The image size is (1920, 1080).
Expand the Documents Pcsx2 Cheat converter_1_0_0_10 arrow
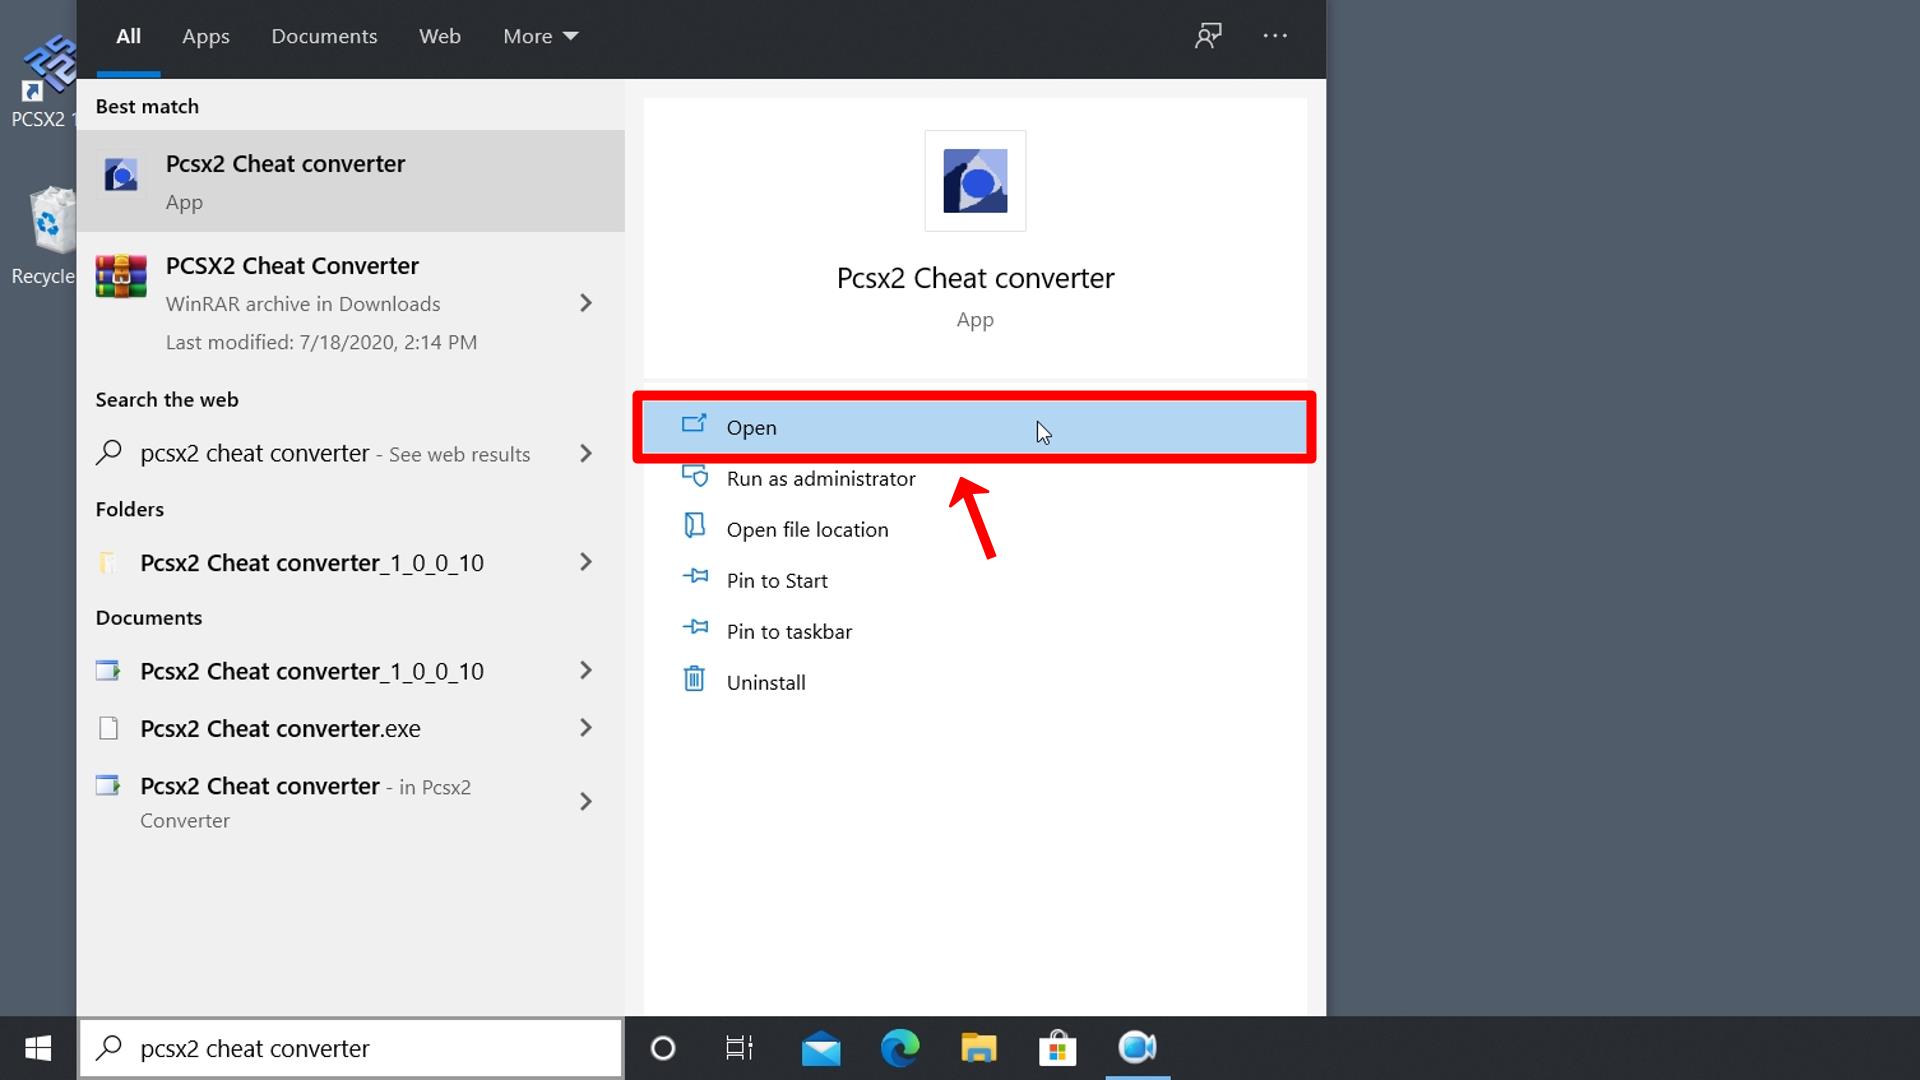point(587,670)
